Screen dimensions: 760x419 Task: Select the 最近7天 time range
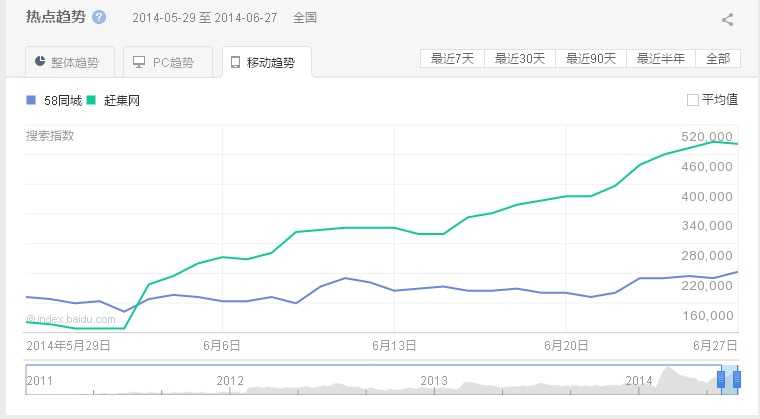coord(452,58)
